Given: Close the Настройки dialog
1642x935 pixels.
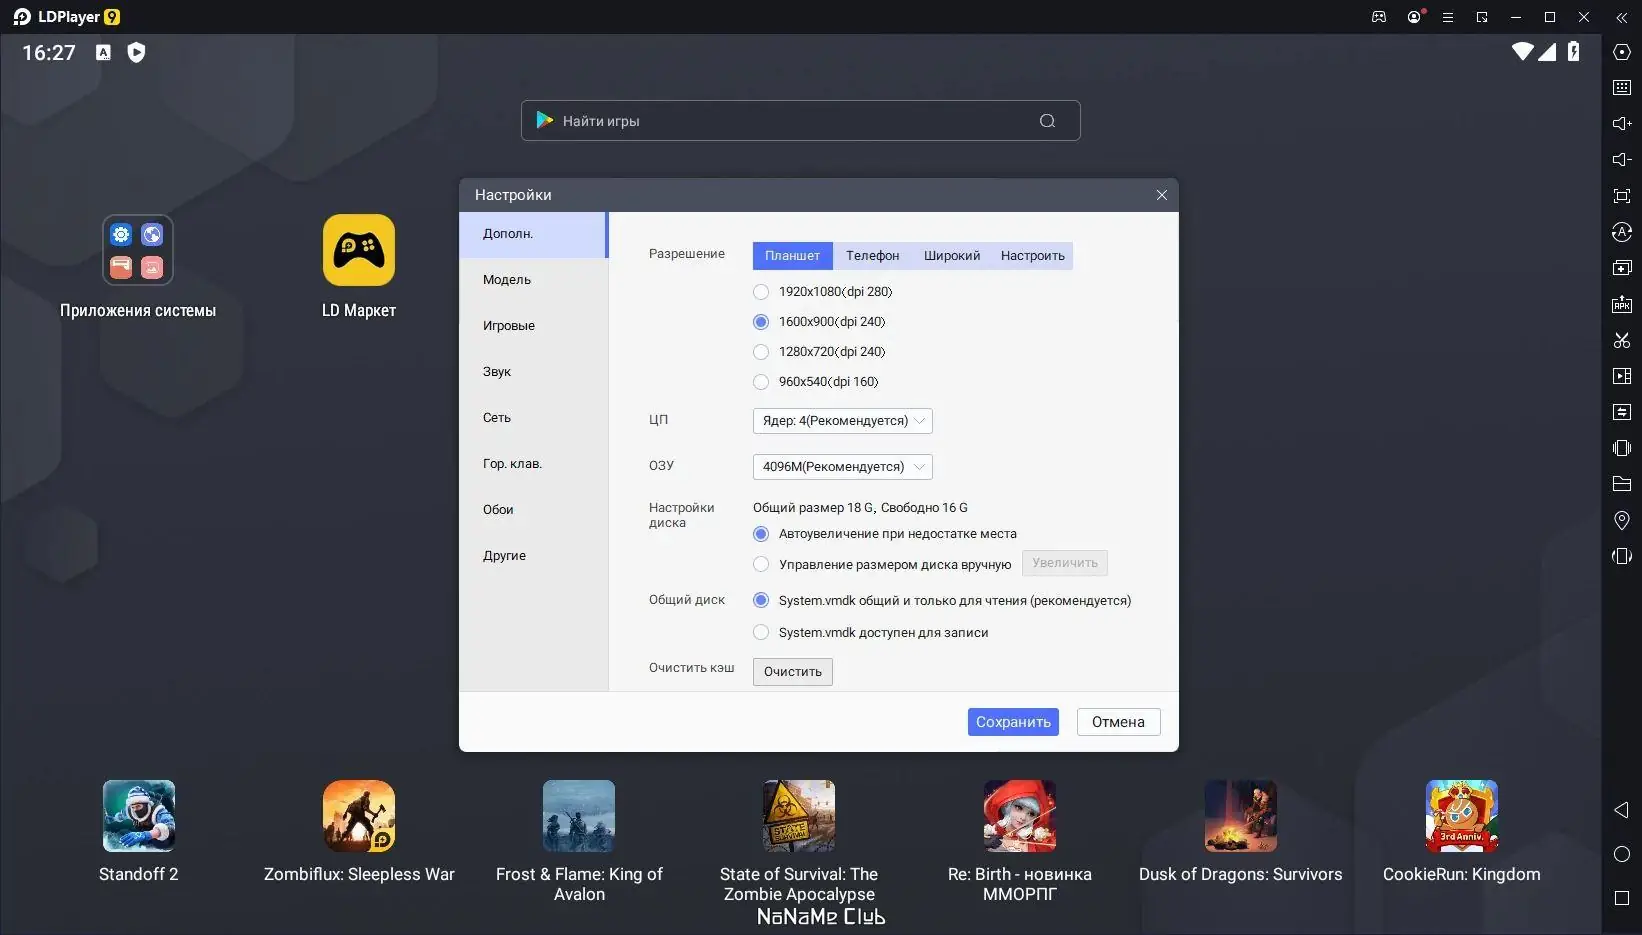Looking at the screenshot, I should [x=1162, y=195].
